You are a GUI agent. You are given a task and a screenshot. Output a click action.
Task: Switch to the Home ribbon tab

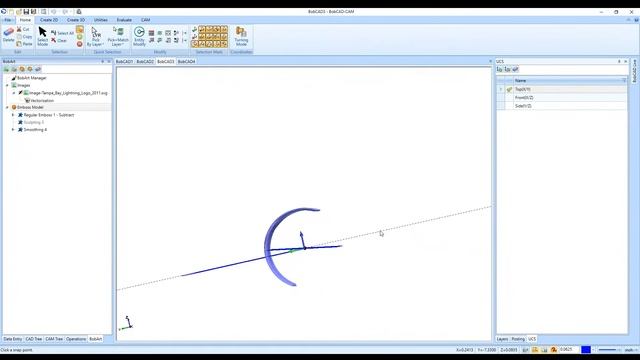25,20
